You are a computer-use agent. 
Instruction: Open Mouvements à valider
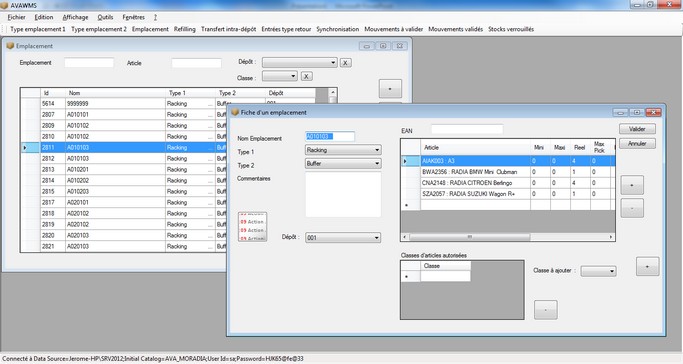coord(394,29)
